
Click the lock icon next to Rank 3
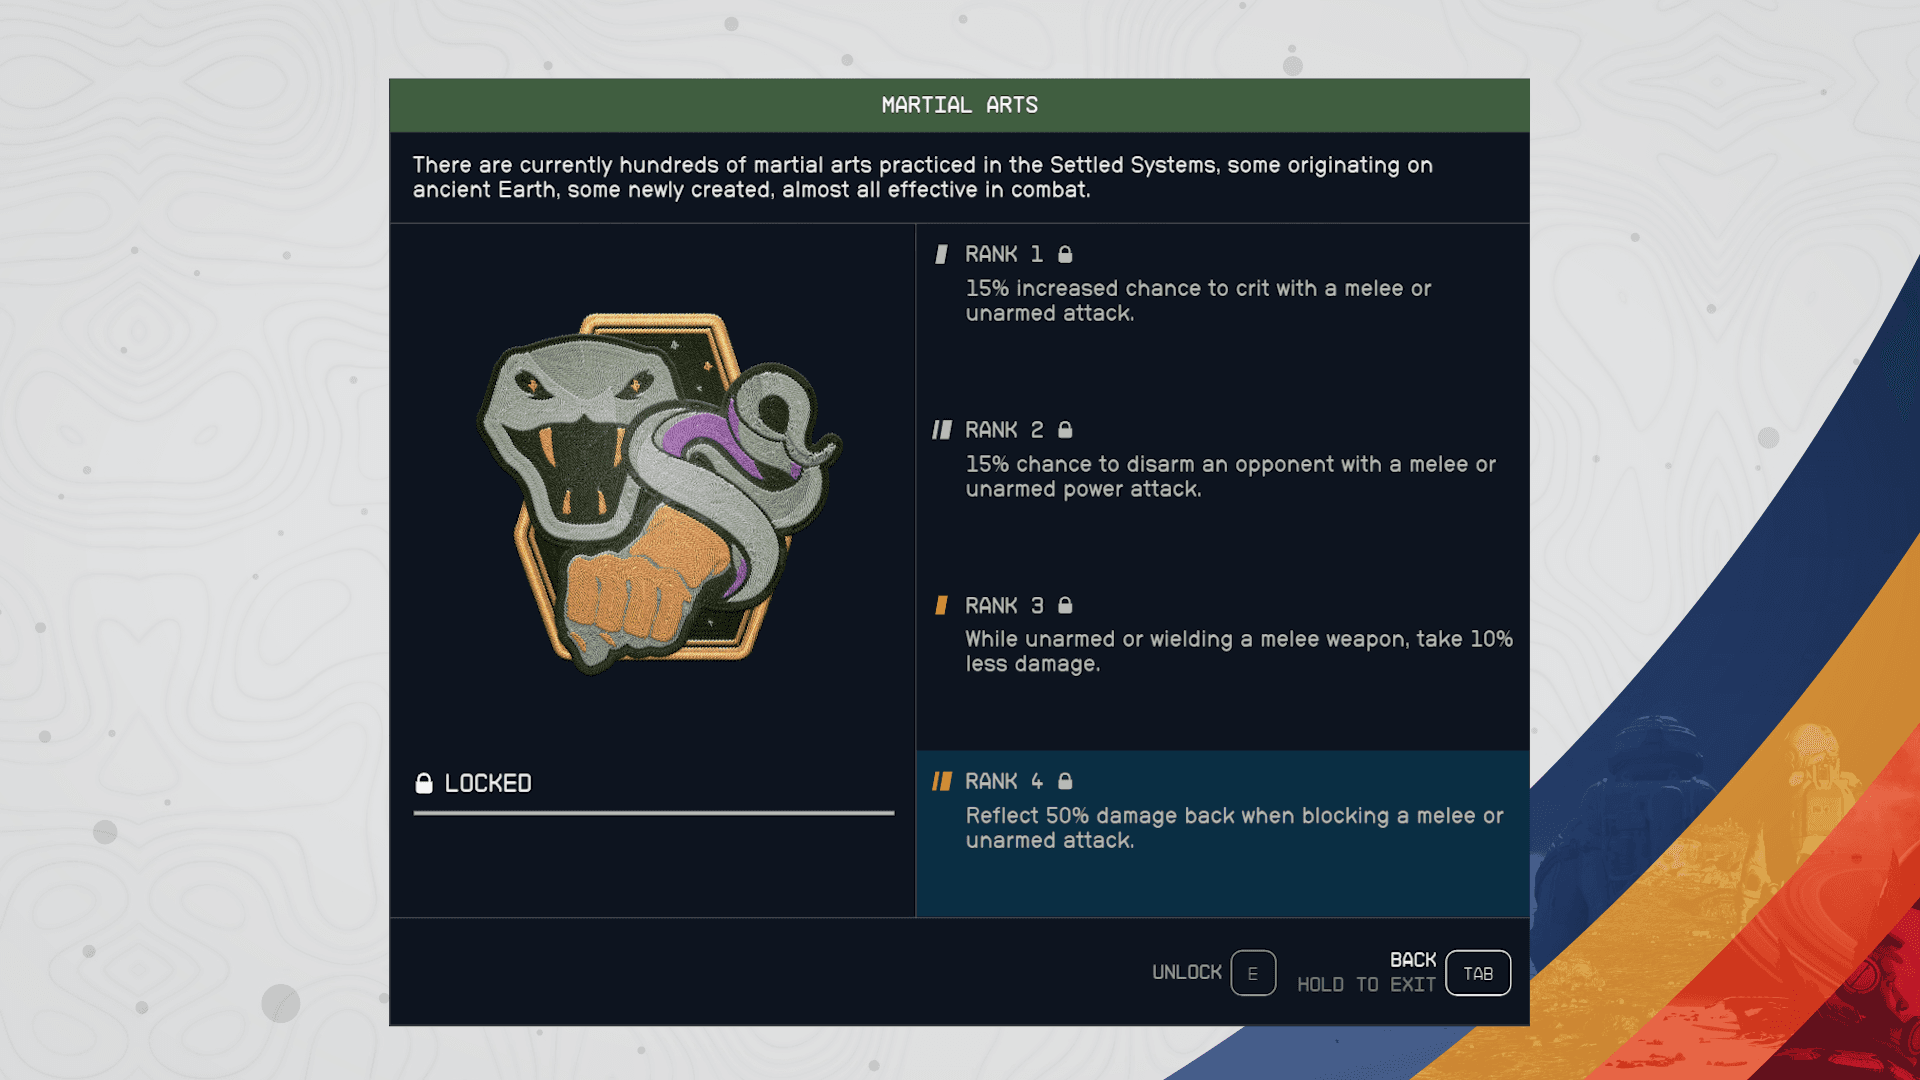coord(1065,605)
